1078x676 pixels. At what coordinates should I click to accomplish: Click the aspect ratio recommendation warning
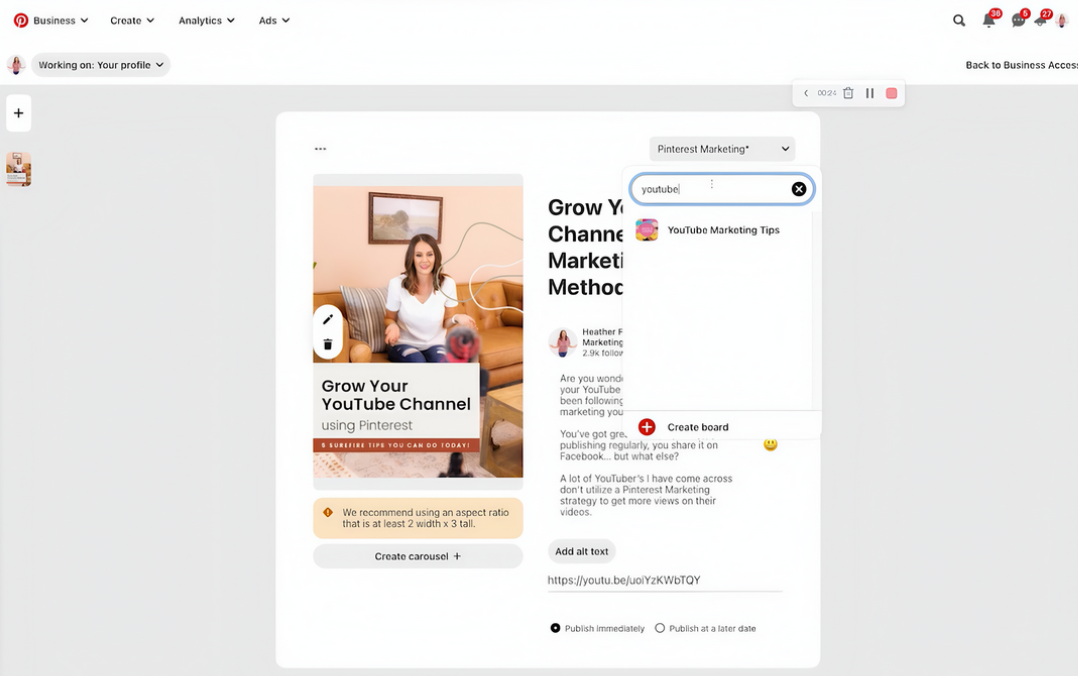(x=418, y=518)
